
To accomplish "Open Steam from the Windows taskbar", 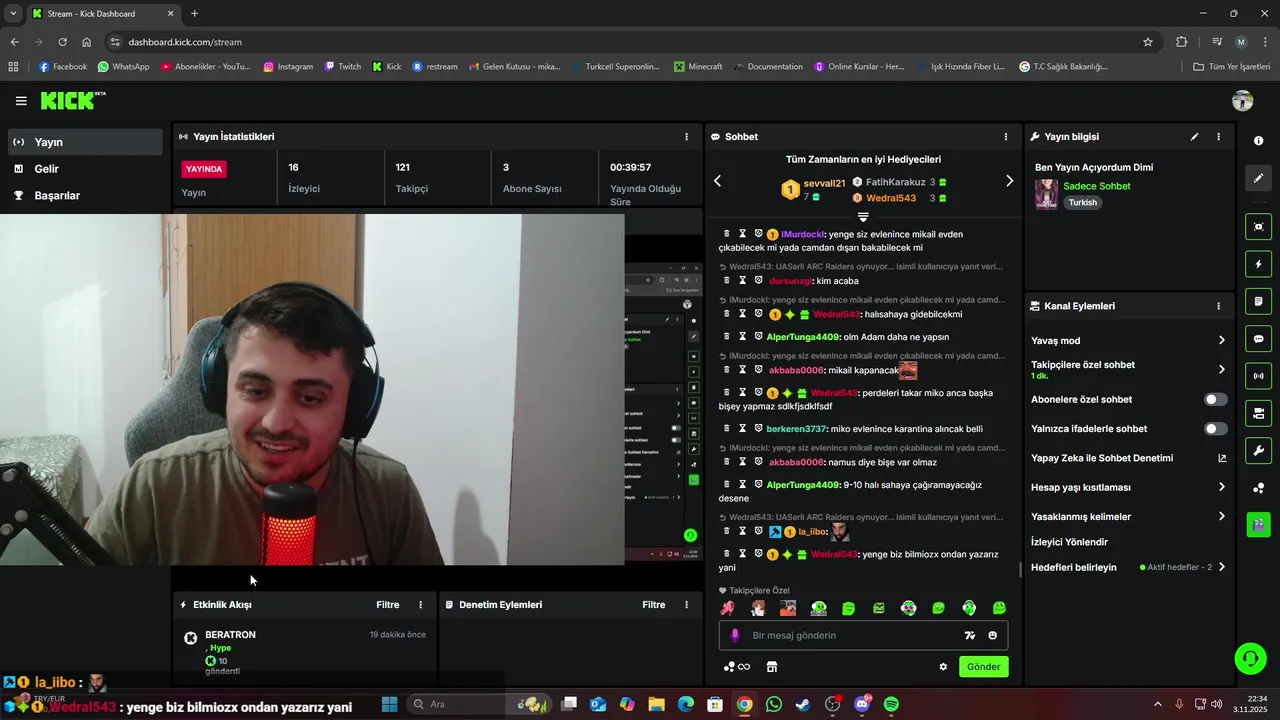I will tap(803, 704).
